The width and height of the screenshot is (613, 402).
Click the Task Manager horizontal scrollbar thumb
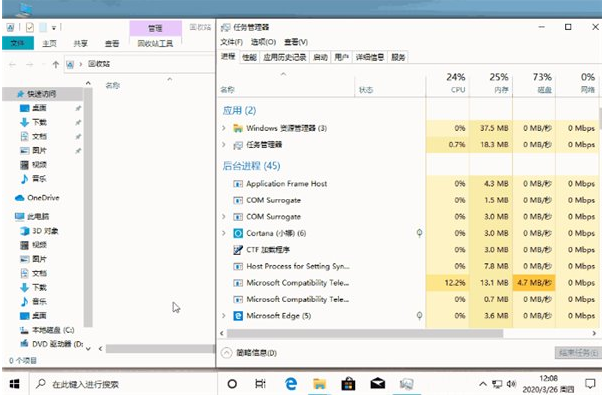(x=365, y=334)
